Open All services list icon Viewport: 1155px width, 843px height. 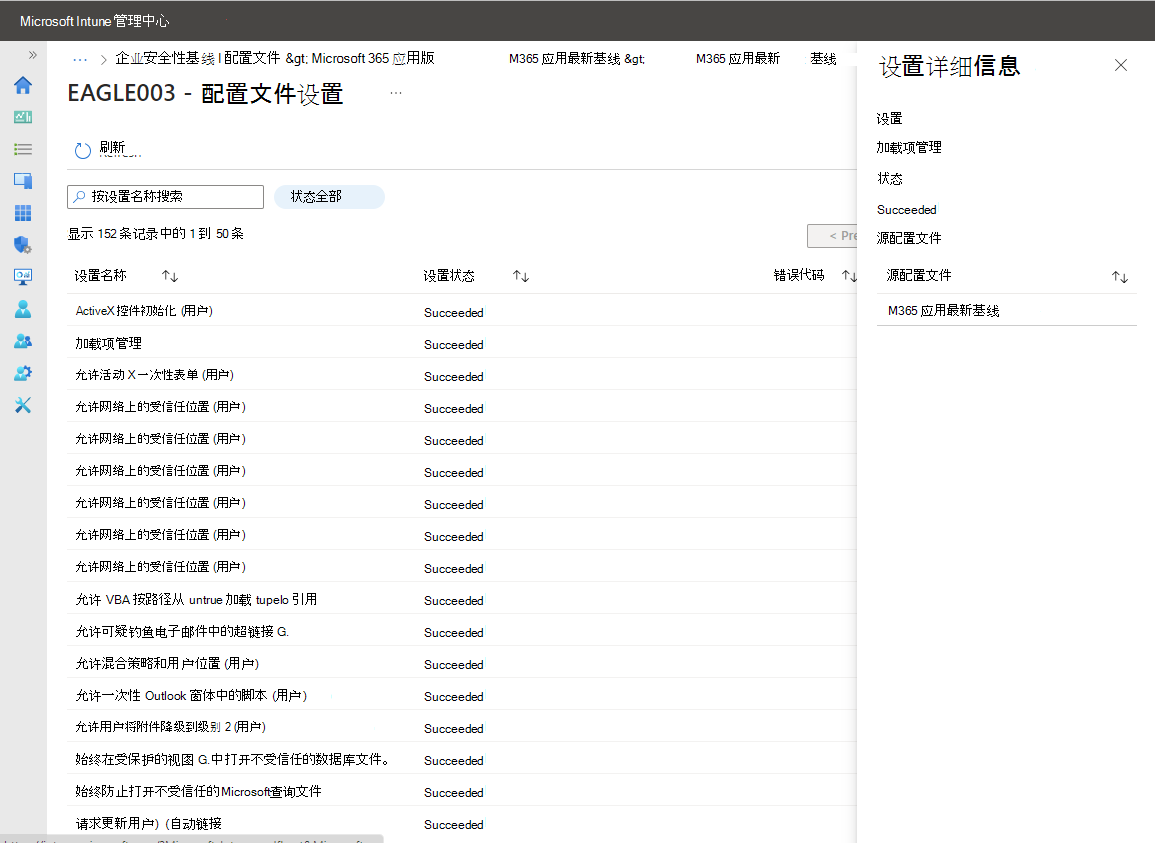(x=23, y=150)
